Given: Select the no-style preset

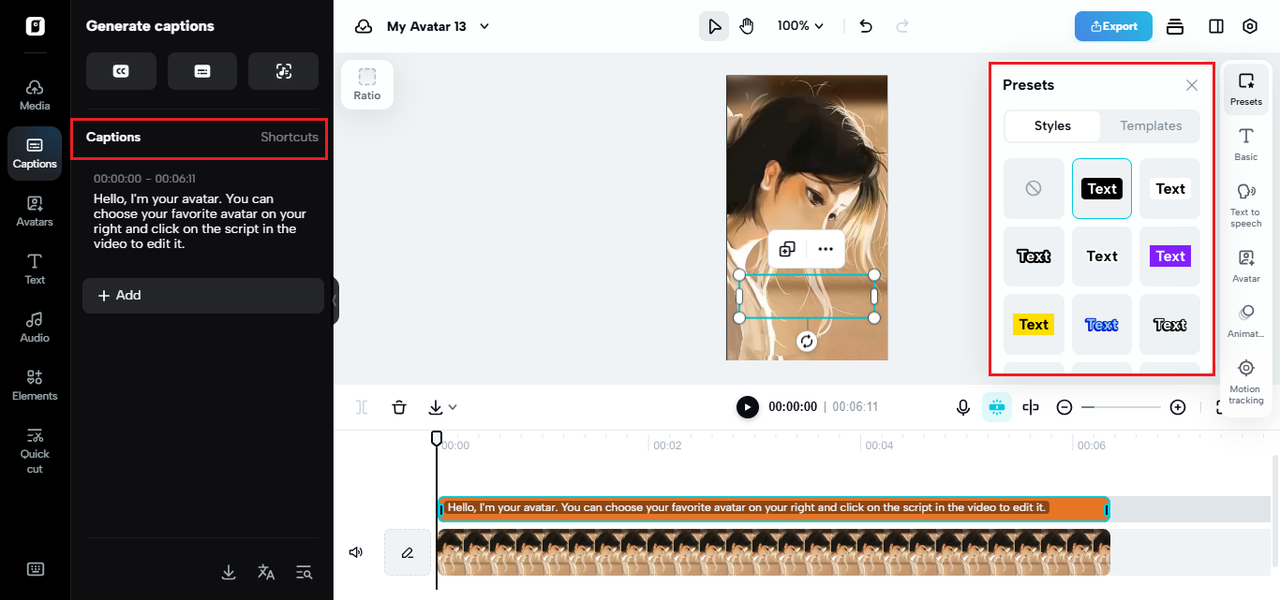Looking at the screenshot, I should pos(1034,188).
